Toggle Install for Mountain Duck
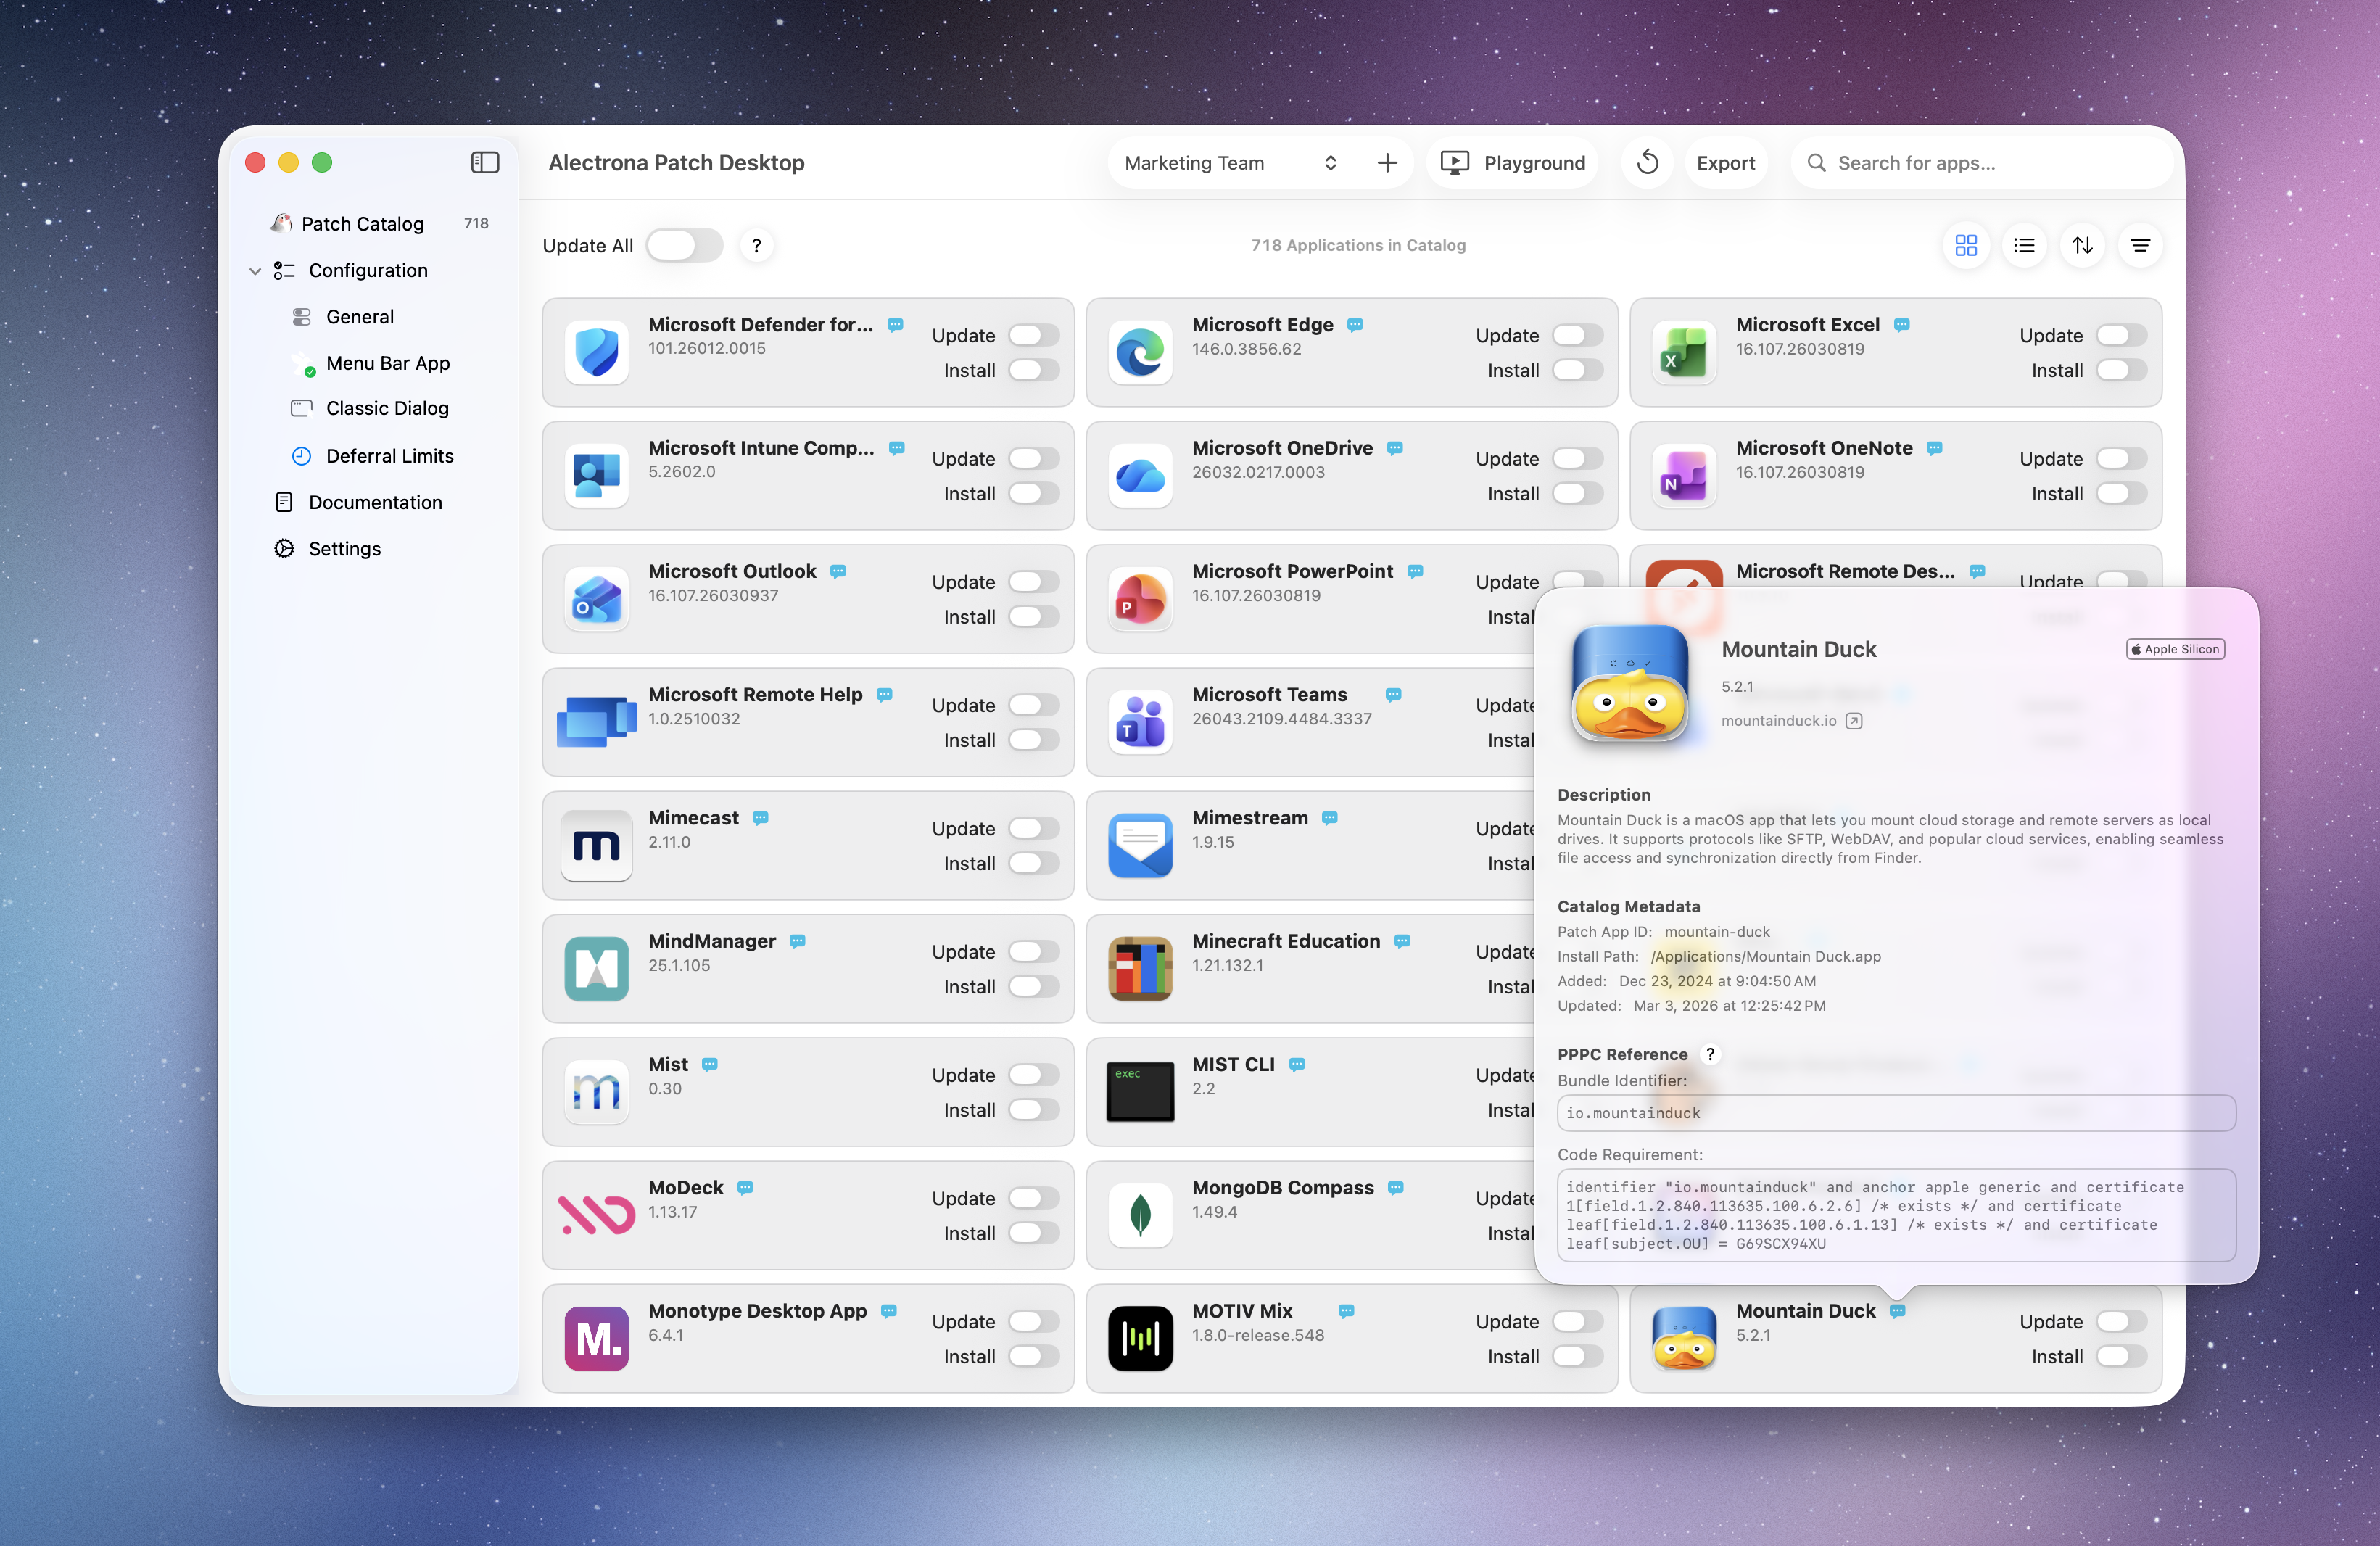The image size is (2380, 1546). 2121,1356
